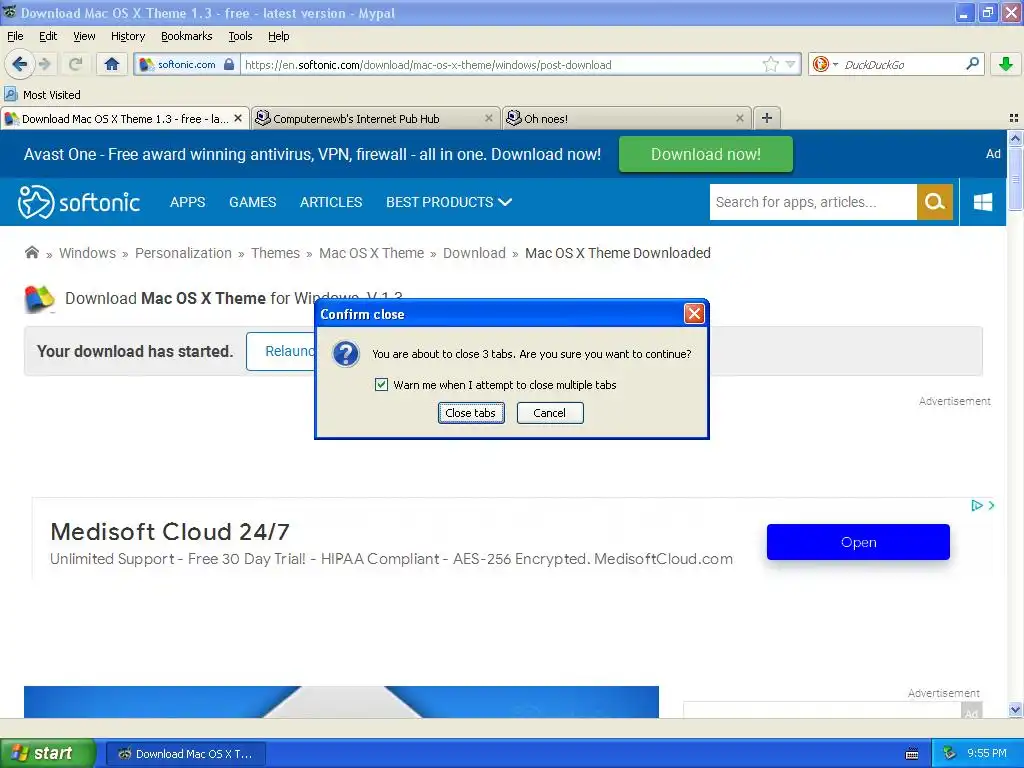
Task: Click the Search for apps, articles field
Action: point(813,202)
